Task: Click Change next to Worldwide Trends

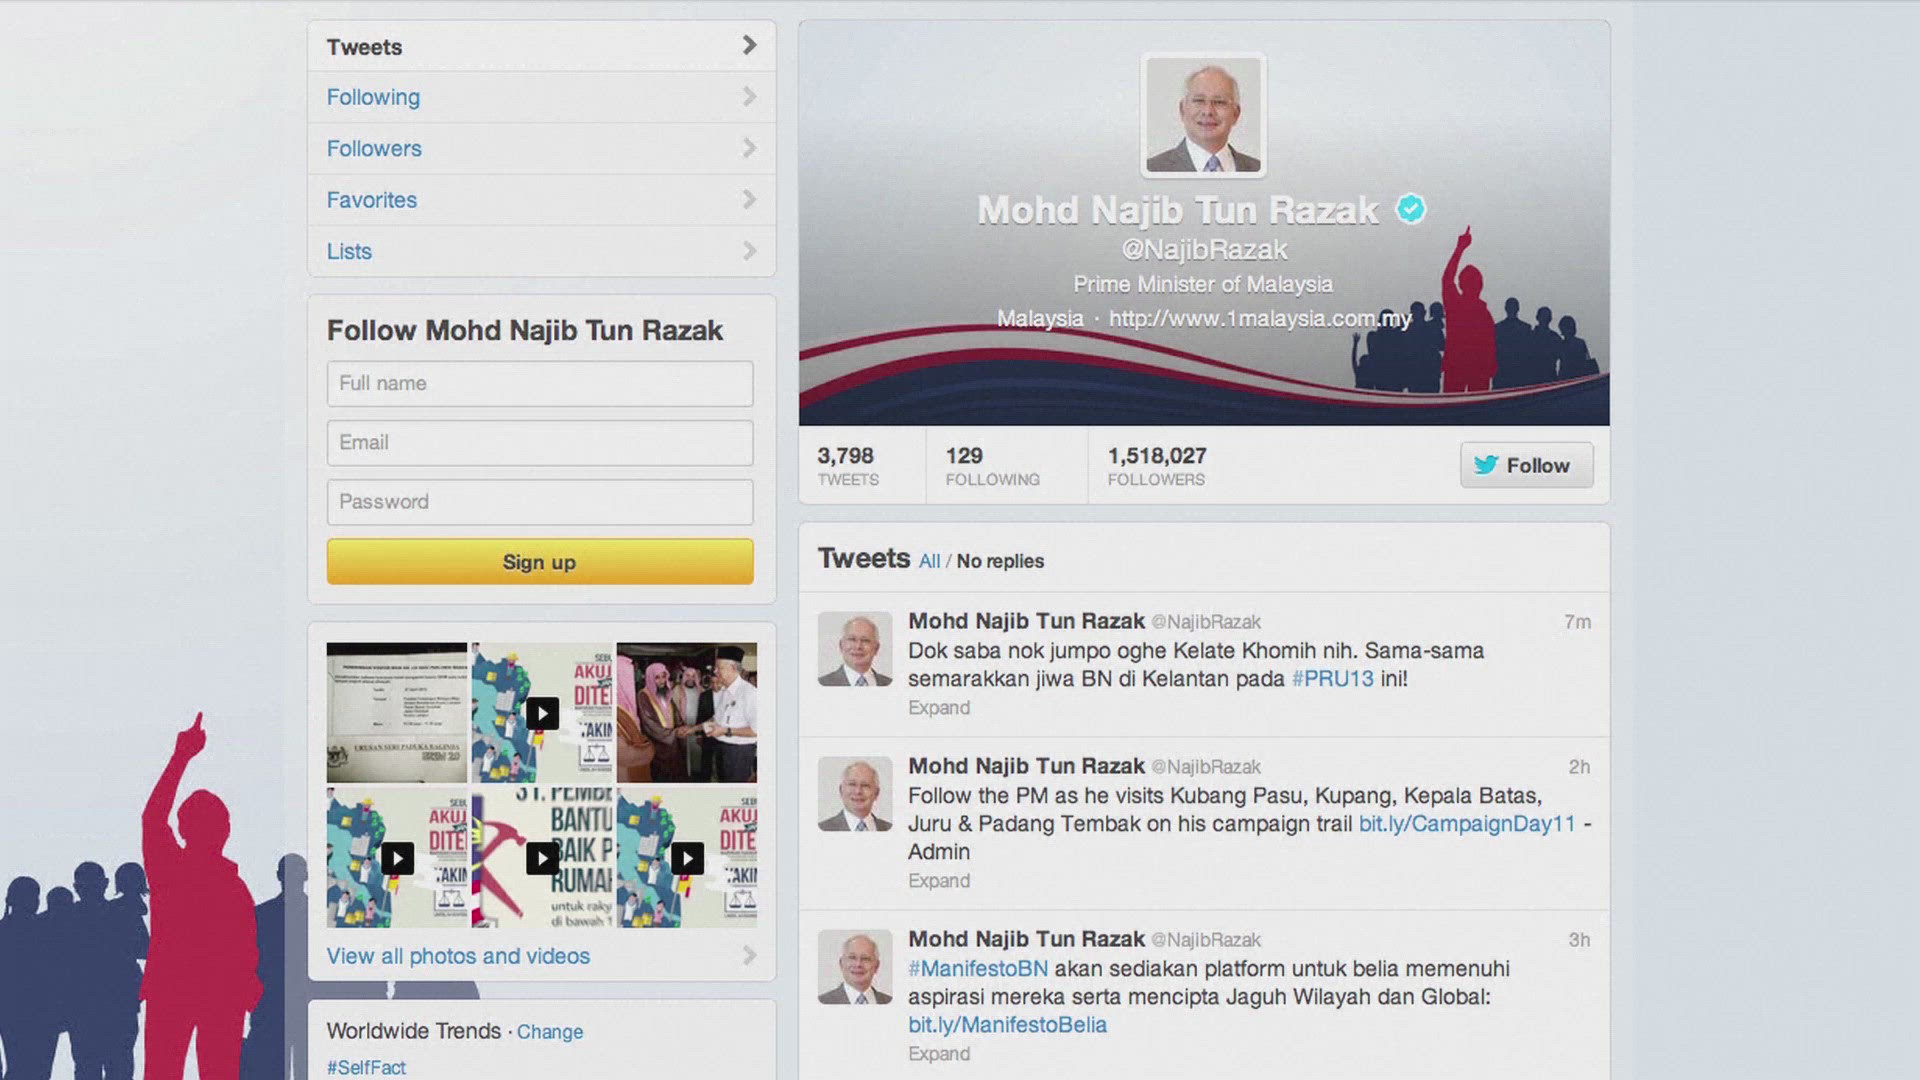Action: [549, 1032]
